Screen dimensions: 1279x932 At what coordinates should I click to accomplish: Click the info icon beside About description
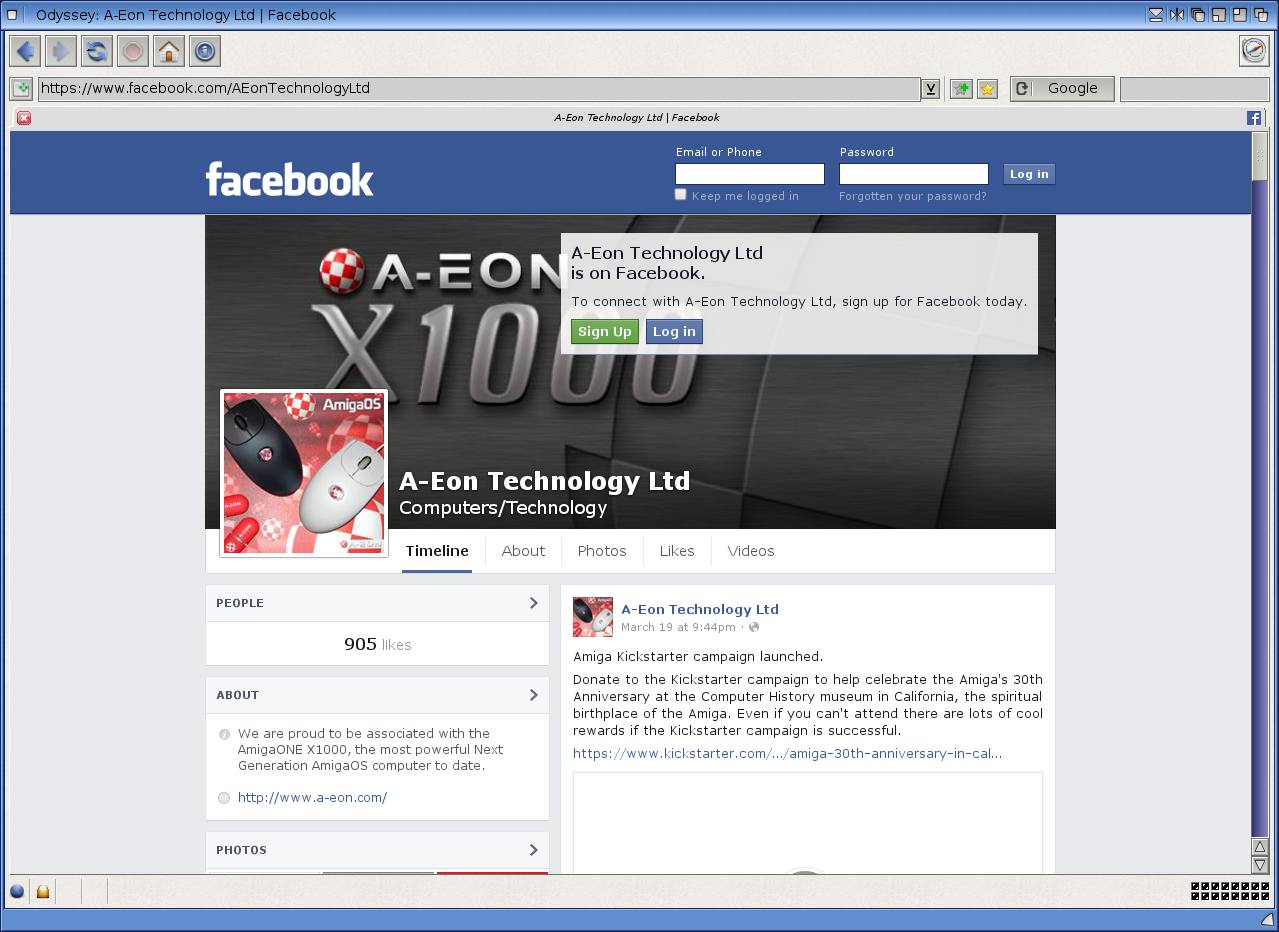pyautogui.click(x=224, y=734)
